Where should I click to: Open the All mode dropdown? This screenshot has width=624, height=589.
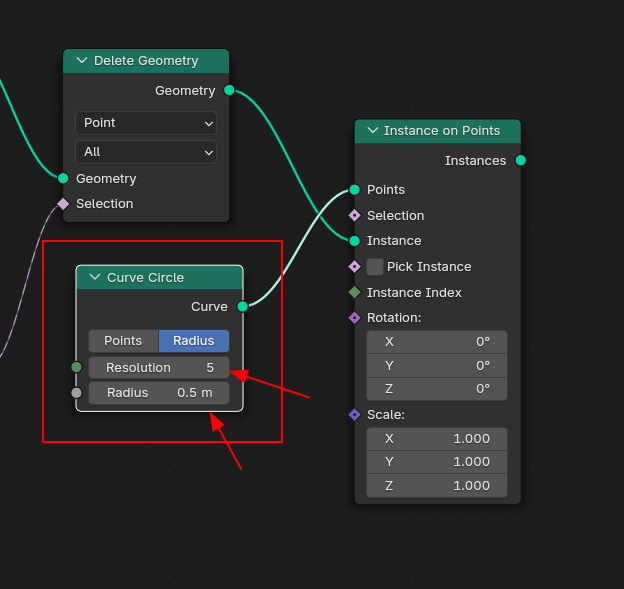pos(146,152)
